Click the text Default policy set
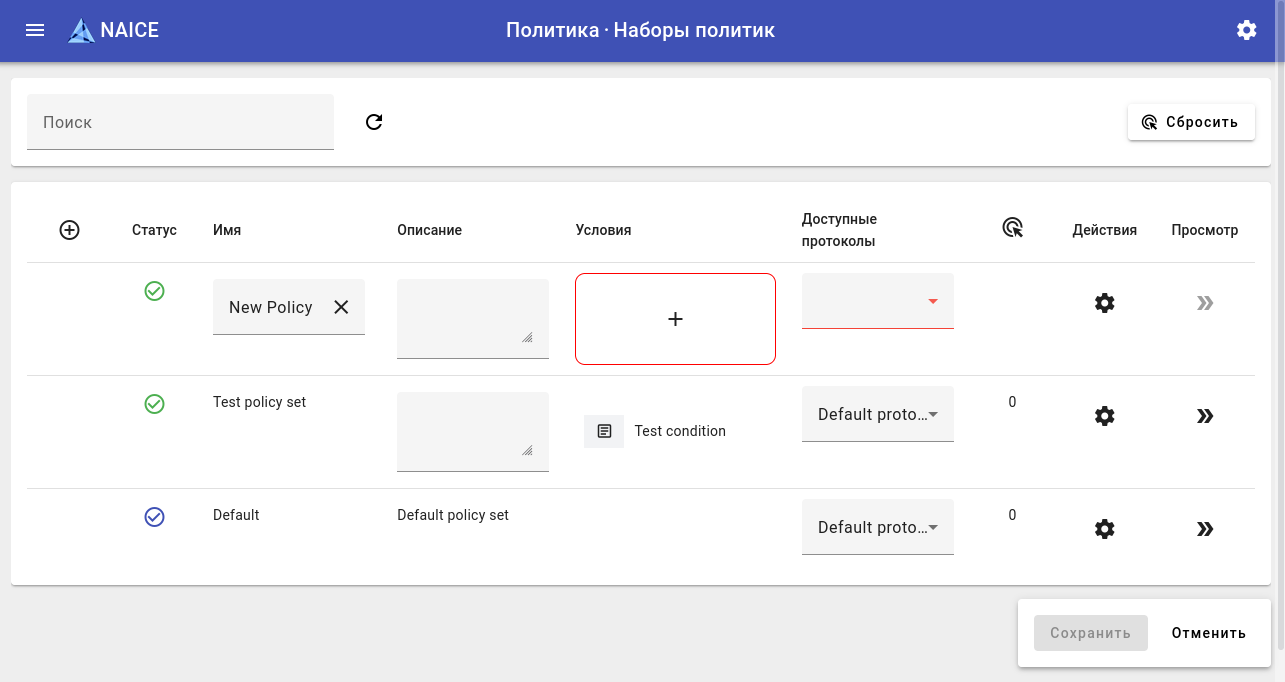1285x682 pixels. point(453,515)
